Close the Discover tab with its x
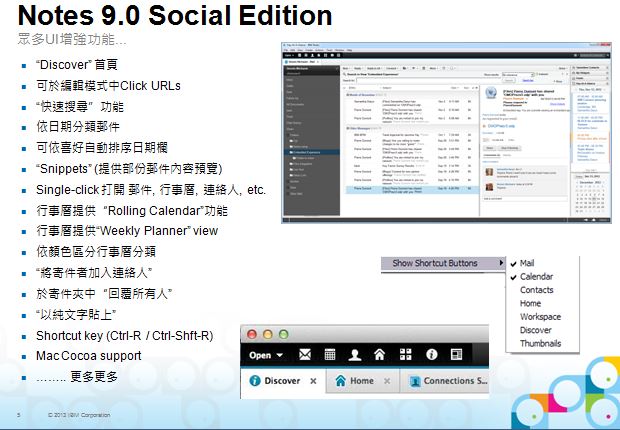Image resolution: width=620 pixels, height=430 pixels. pyautogui.click(x=313, y=381)
